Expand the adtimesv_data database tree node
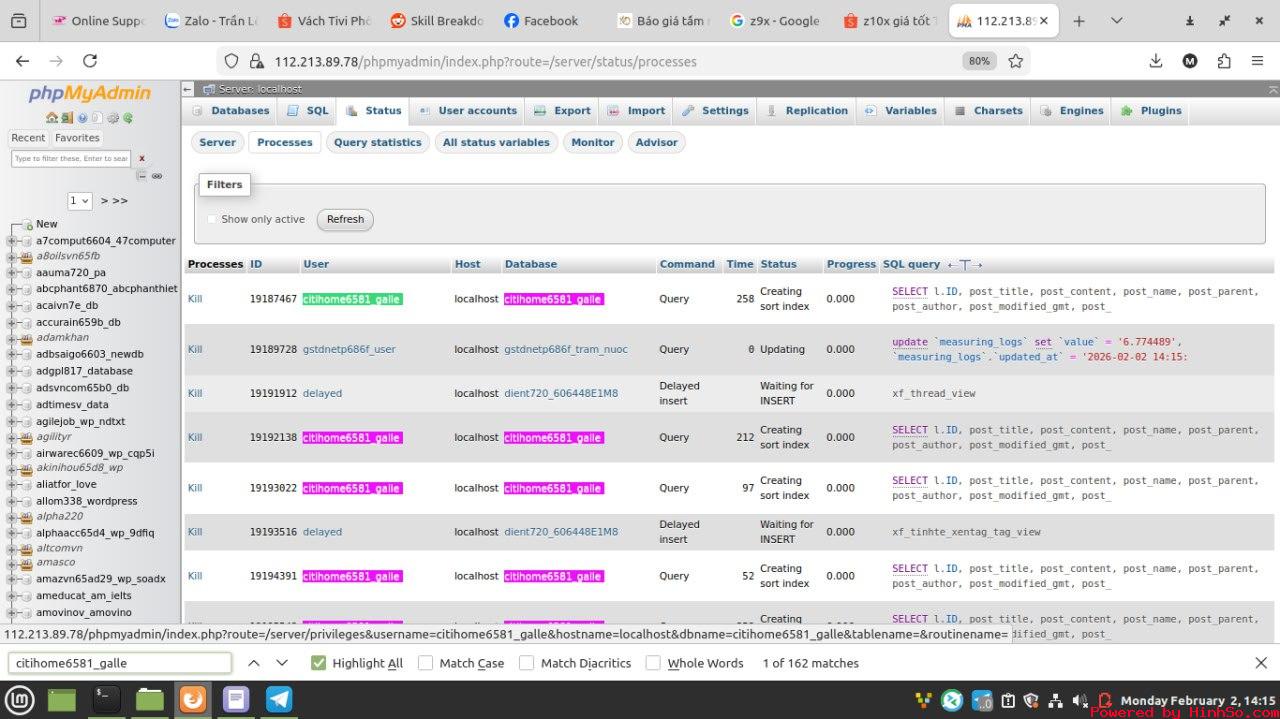This screenshot has width=1280, height=719. pos(12,405)
